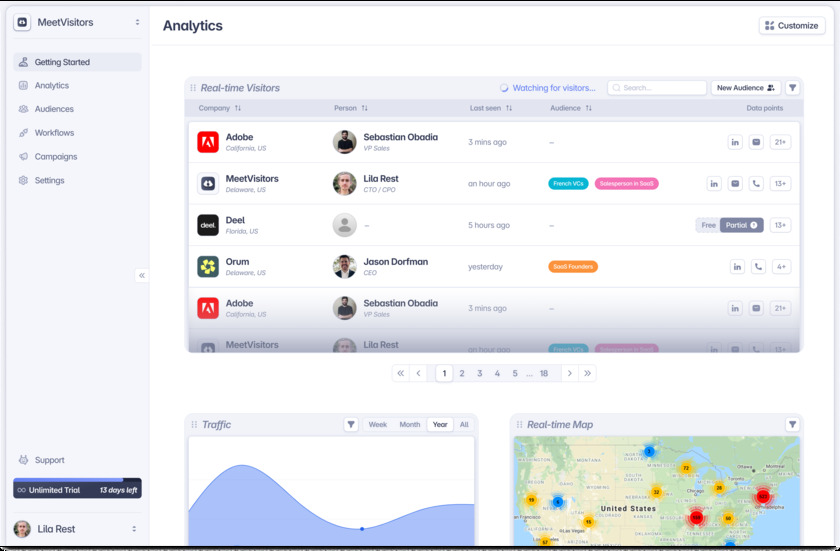Click email icon in the fully visible Lila Rest row
The image size is (840, 551).
(735, 184)
